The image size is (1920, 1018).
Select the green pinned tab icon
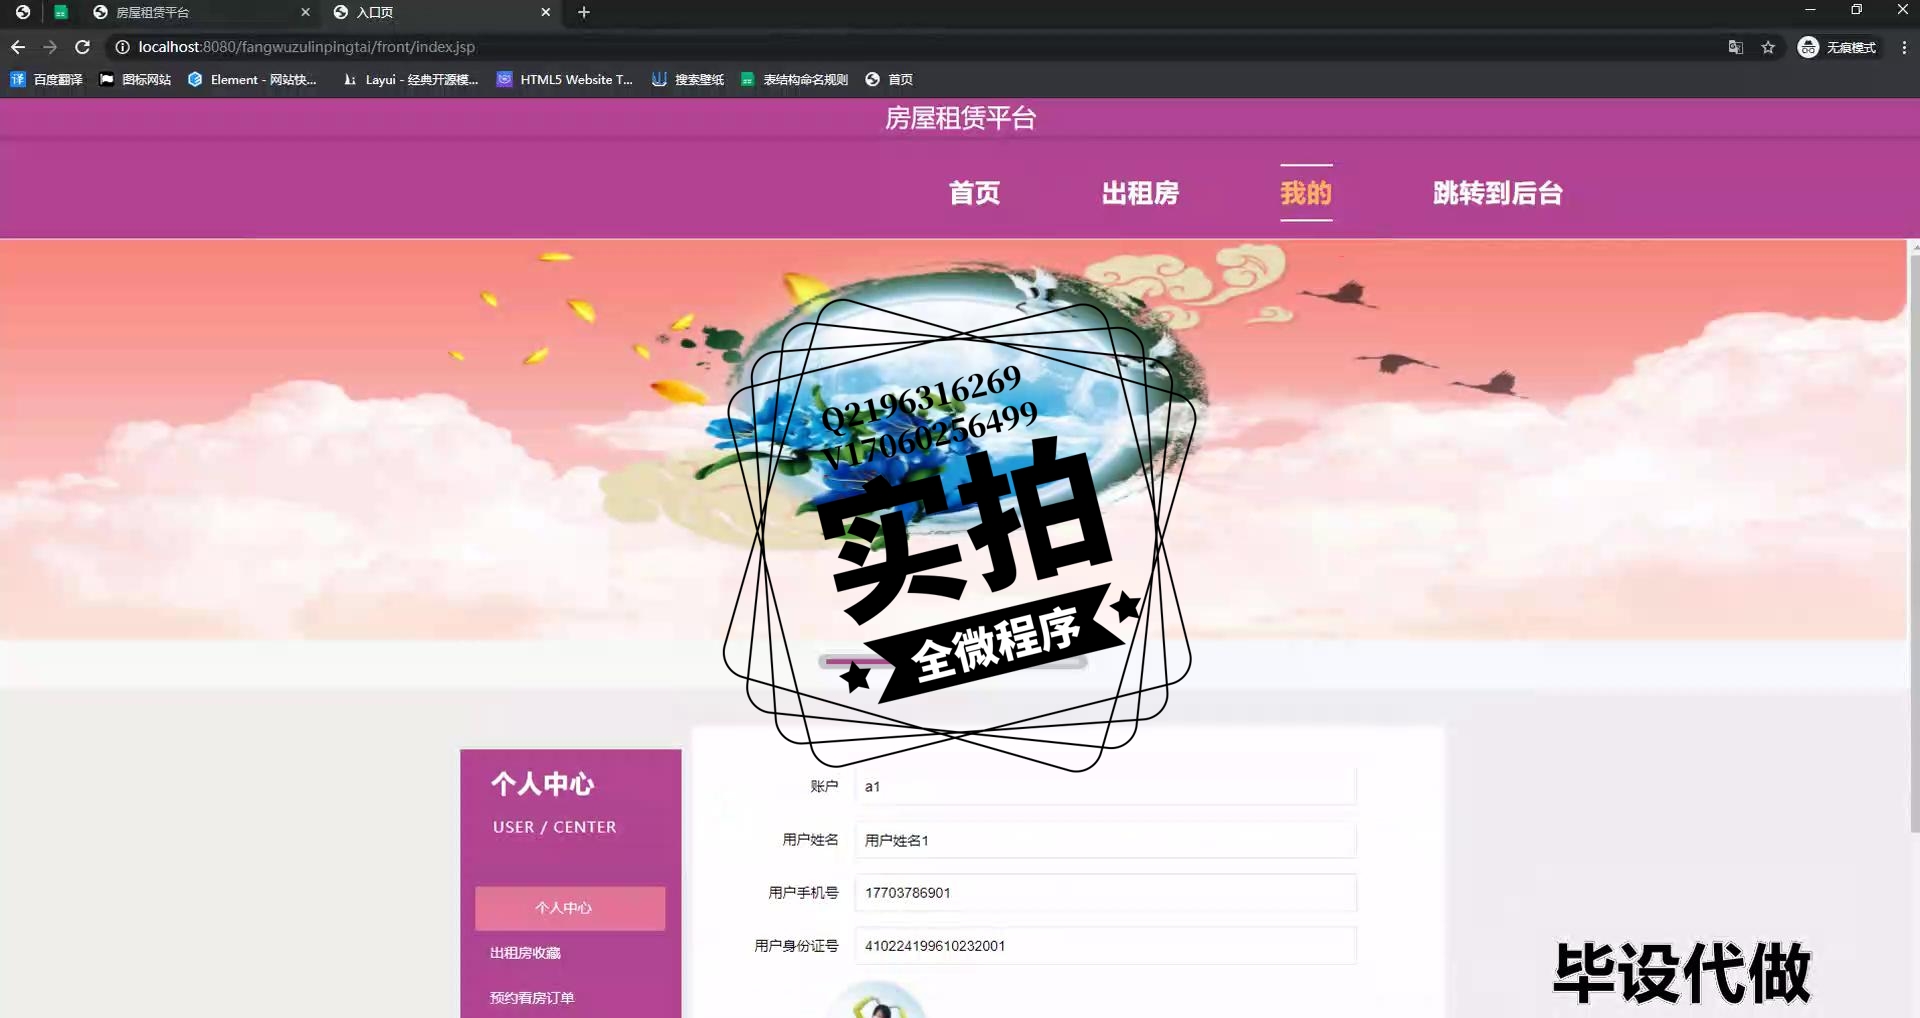coord(61,12)
